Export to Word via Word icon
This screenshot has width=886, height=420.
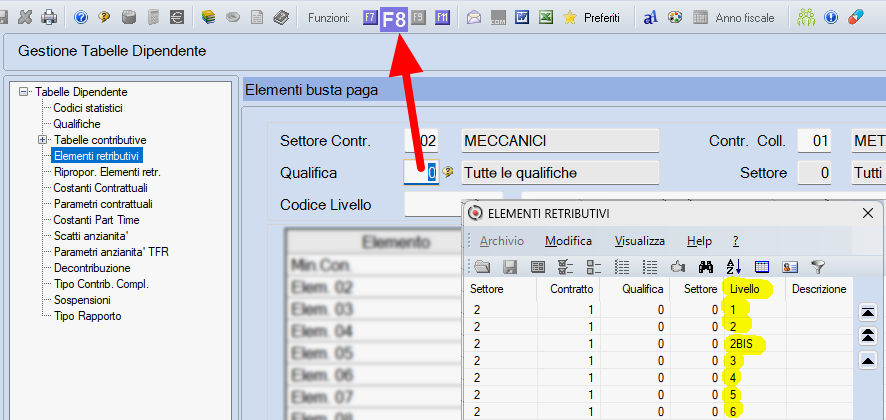click(522, 18)
